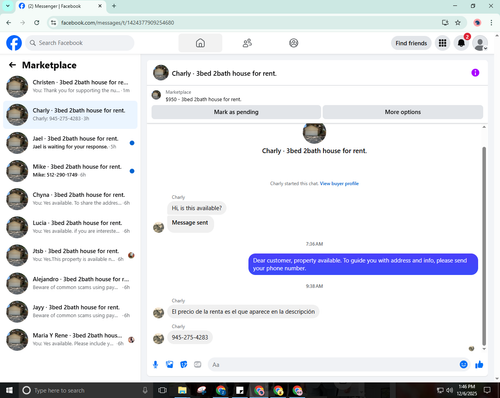Click the taskbar volume icon
Viewport: 500px width, 398px height.
[x=450, y=390]
